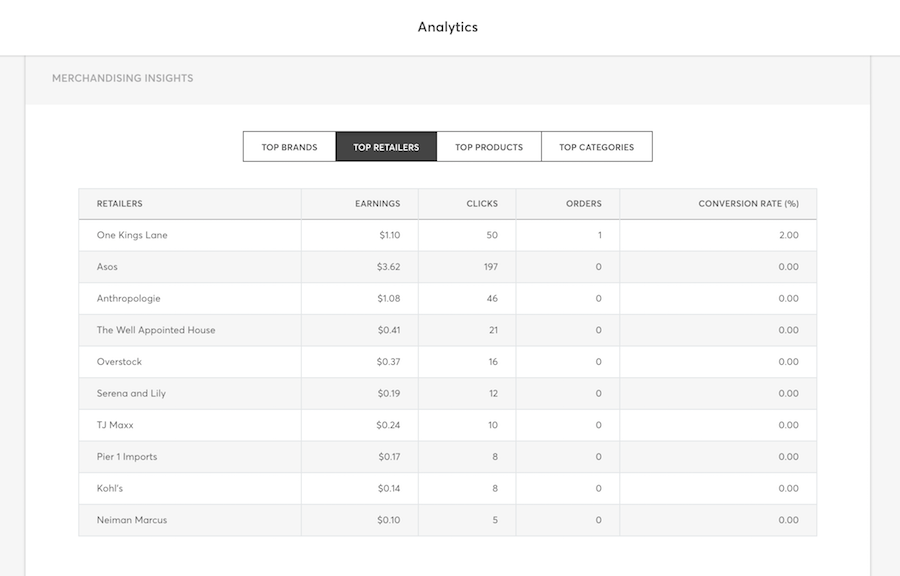Select the TJ Maxx retailer name
The height and width of the screenshot is (576, 900).
pyautogui.click(x=115, y=425)
